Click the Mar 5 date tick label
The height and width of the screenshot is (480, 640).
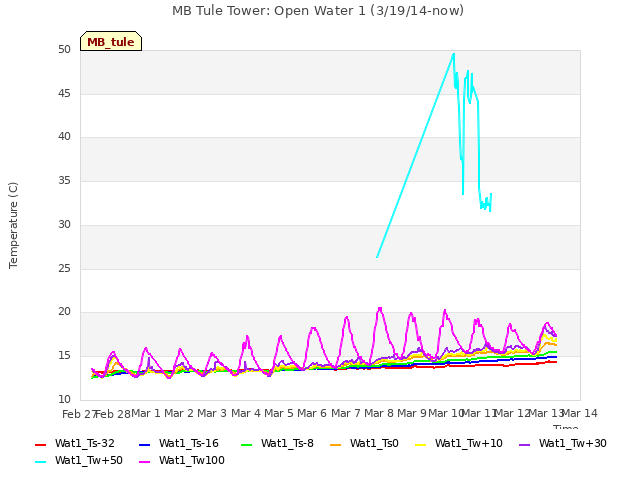coord(279,413)
